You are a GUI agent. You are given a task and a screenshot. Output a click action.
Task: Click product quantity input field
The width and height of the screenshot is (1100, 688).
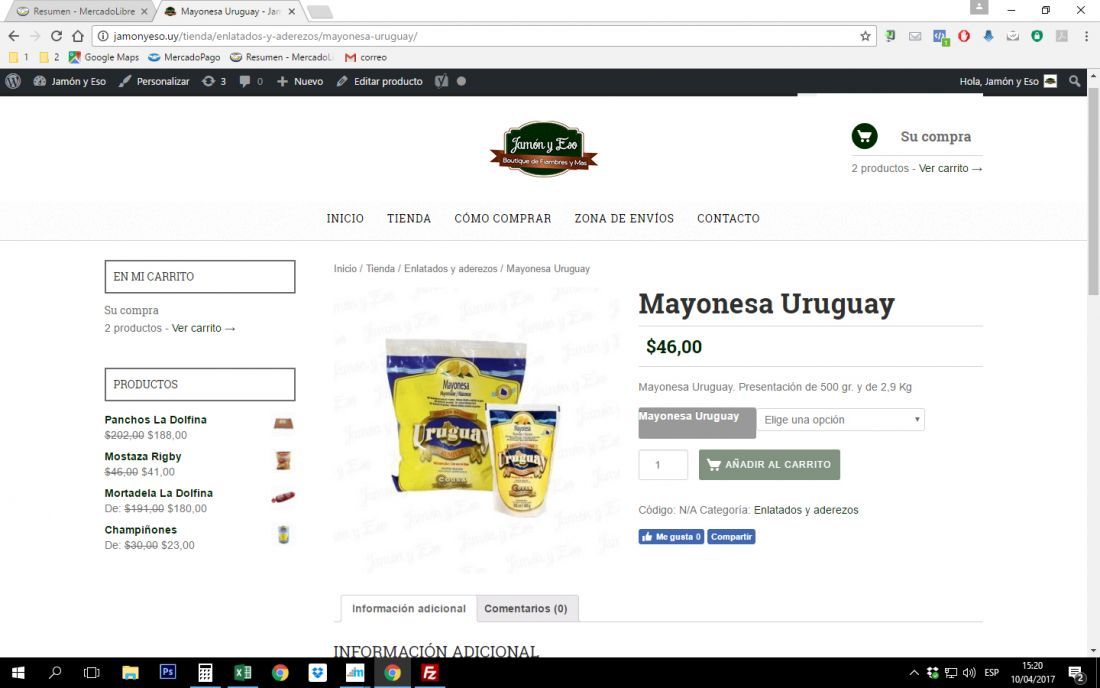click(x=663, y=464)
